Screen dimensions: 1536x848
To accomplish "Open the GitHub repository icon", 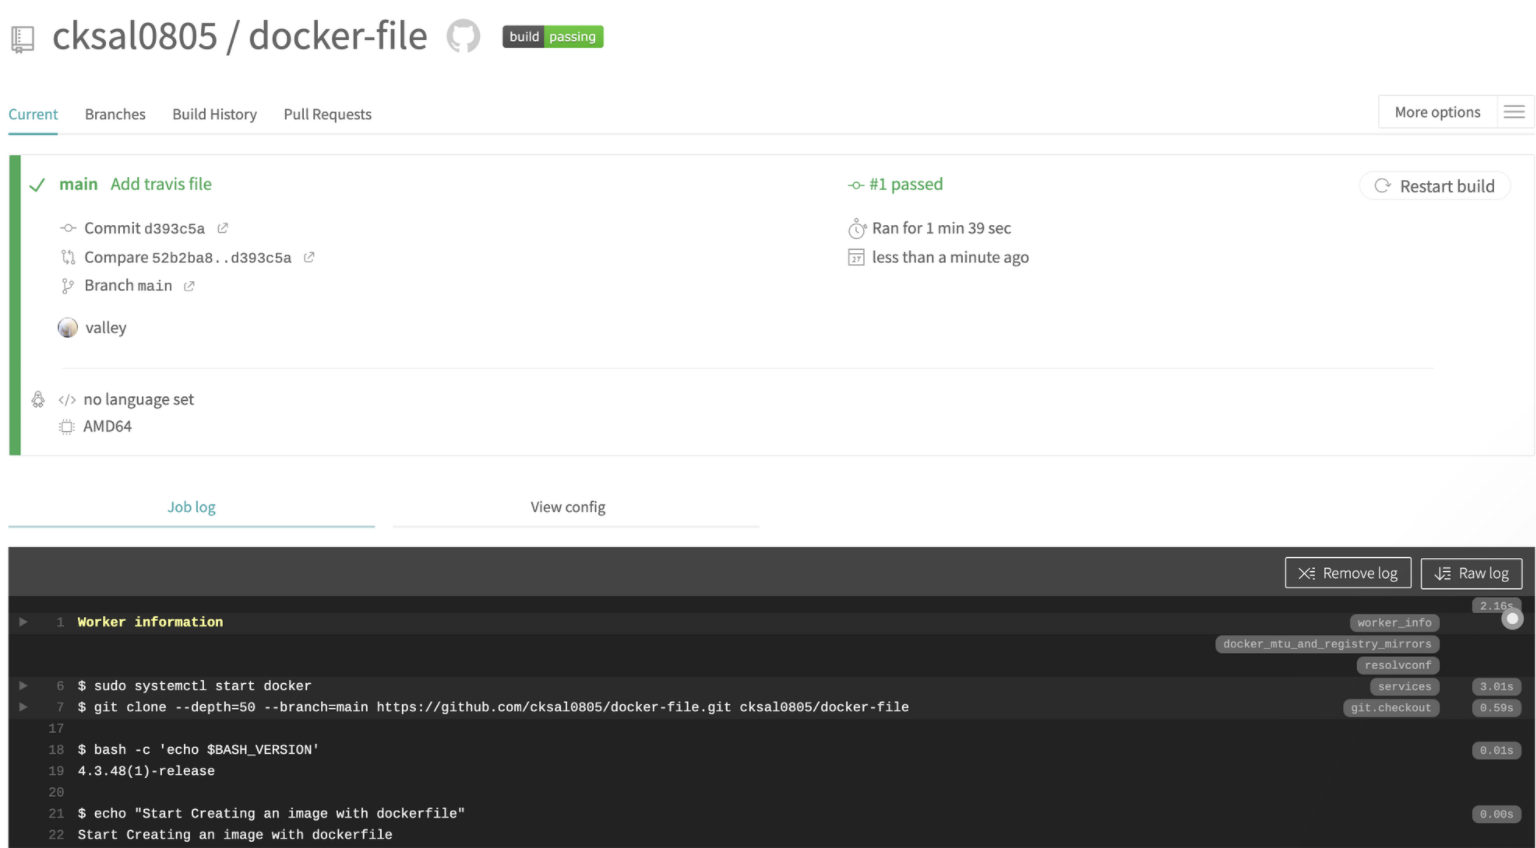I will pos(463,37).
